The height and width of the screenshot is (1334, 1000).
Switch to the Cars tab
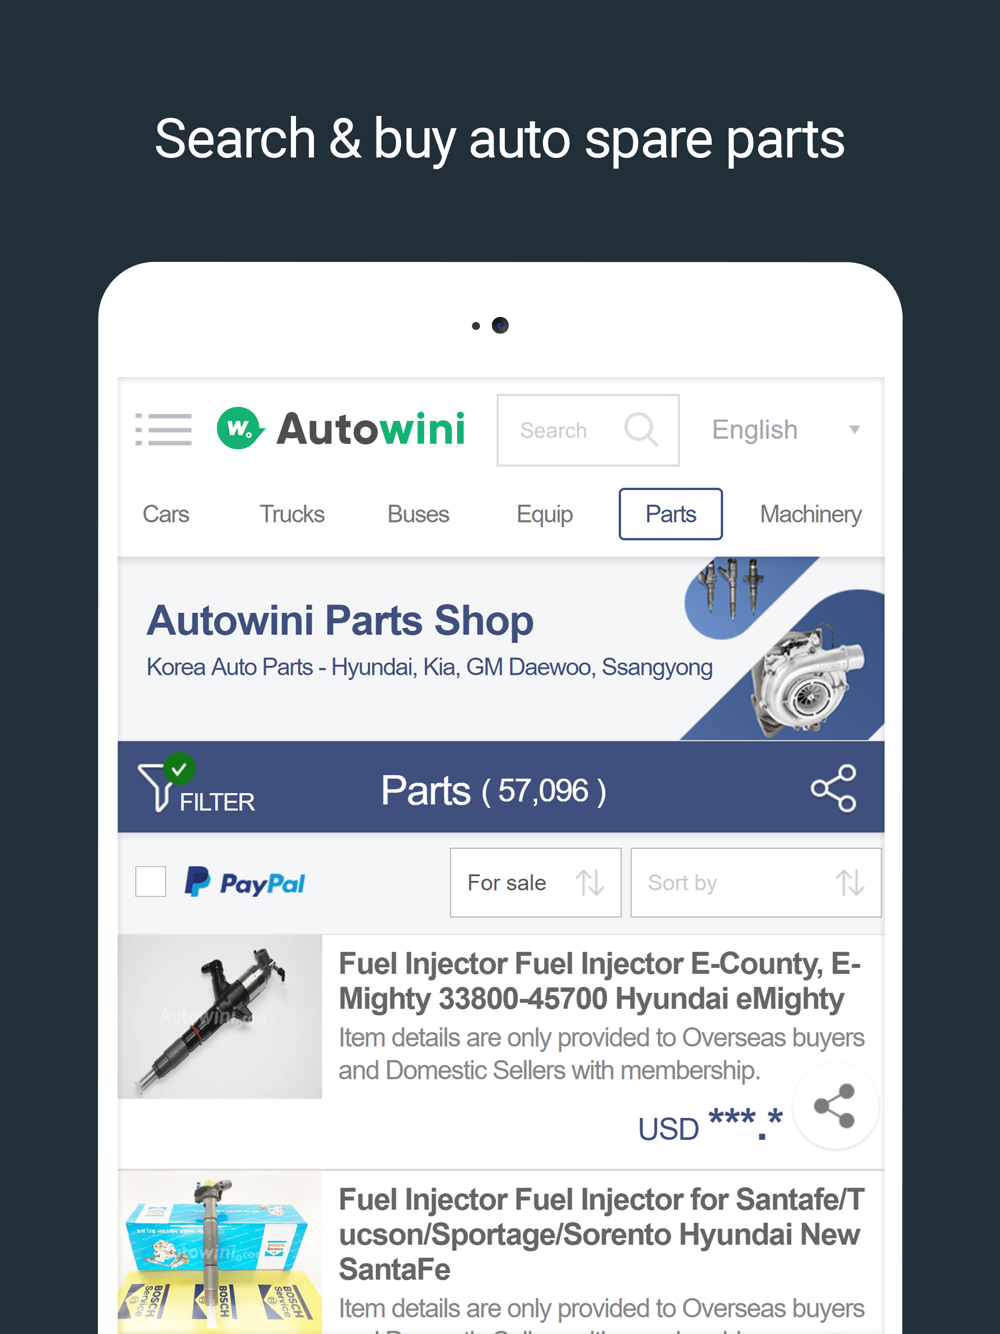166,514
